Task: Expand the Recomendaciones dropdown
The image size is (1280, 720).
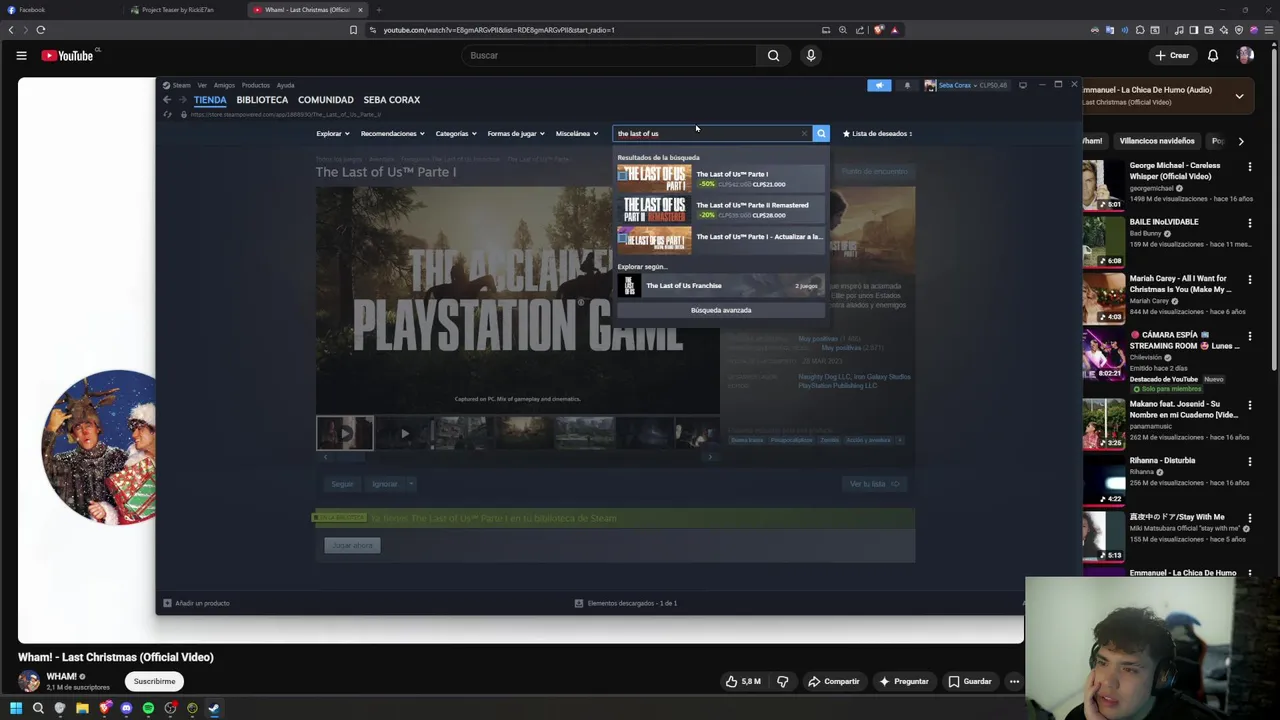Action: 392,133
